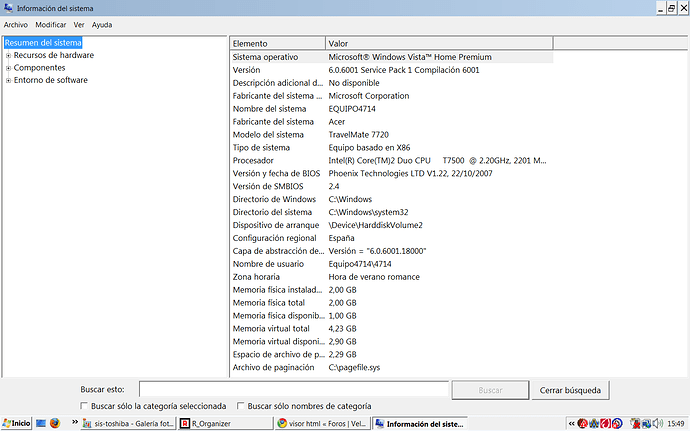The width and height of the screenshot is (690, 431).
Task: Click the Cerrar búsqueda button
Action: click(x=570, y=390)
